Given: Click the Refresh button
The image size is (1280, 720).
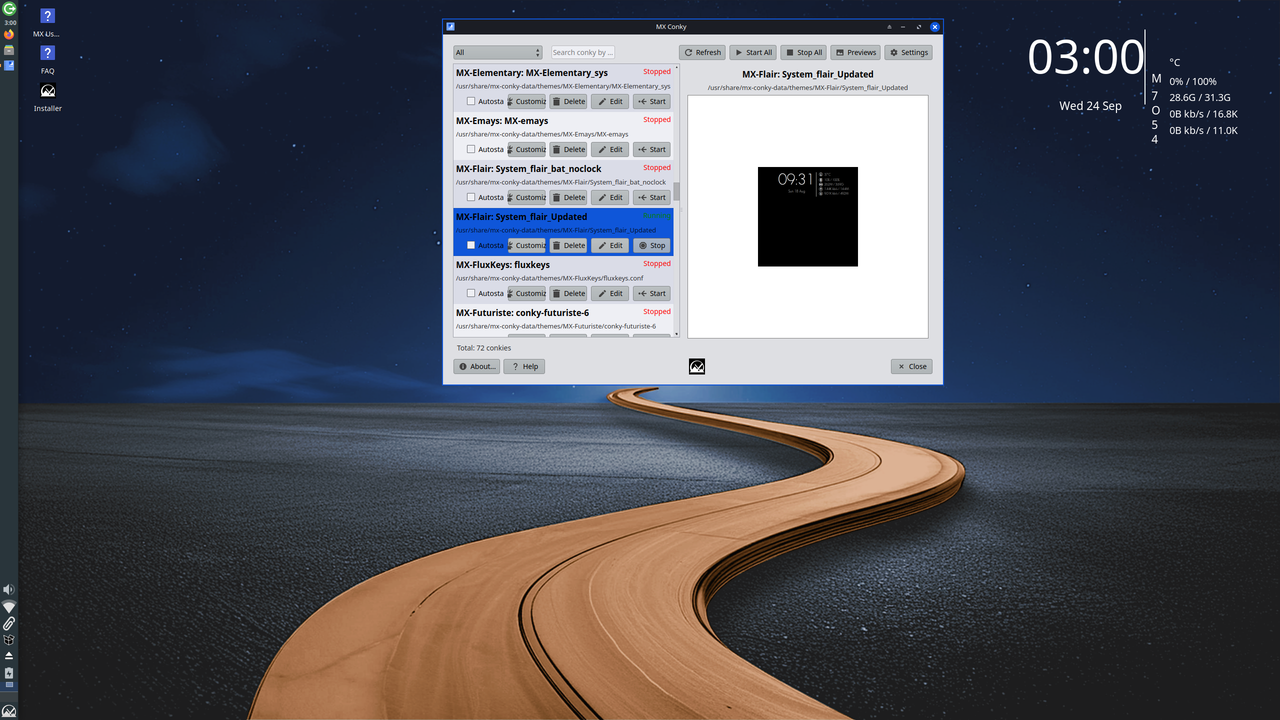Looking at the screenshot, I should coord(702,52).
